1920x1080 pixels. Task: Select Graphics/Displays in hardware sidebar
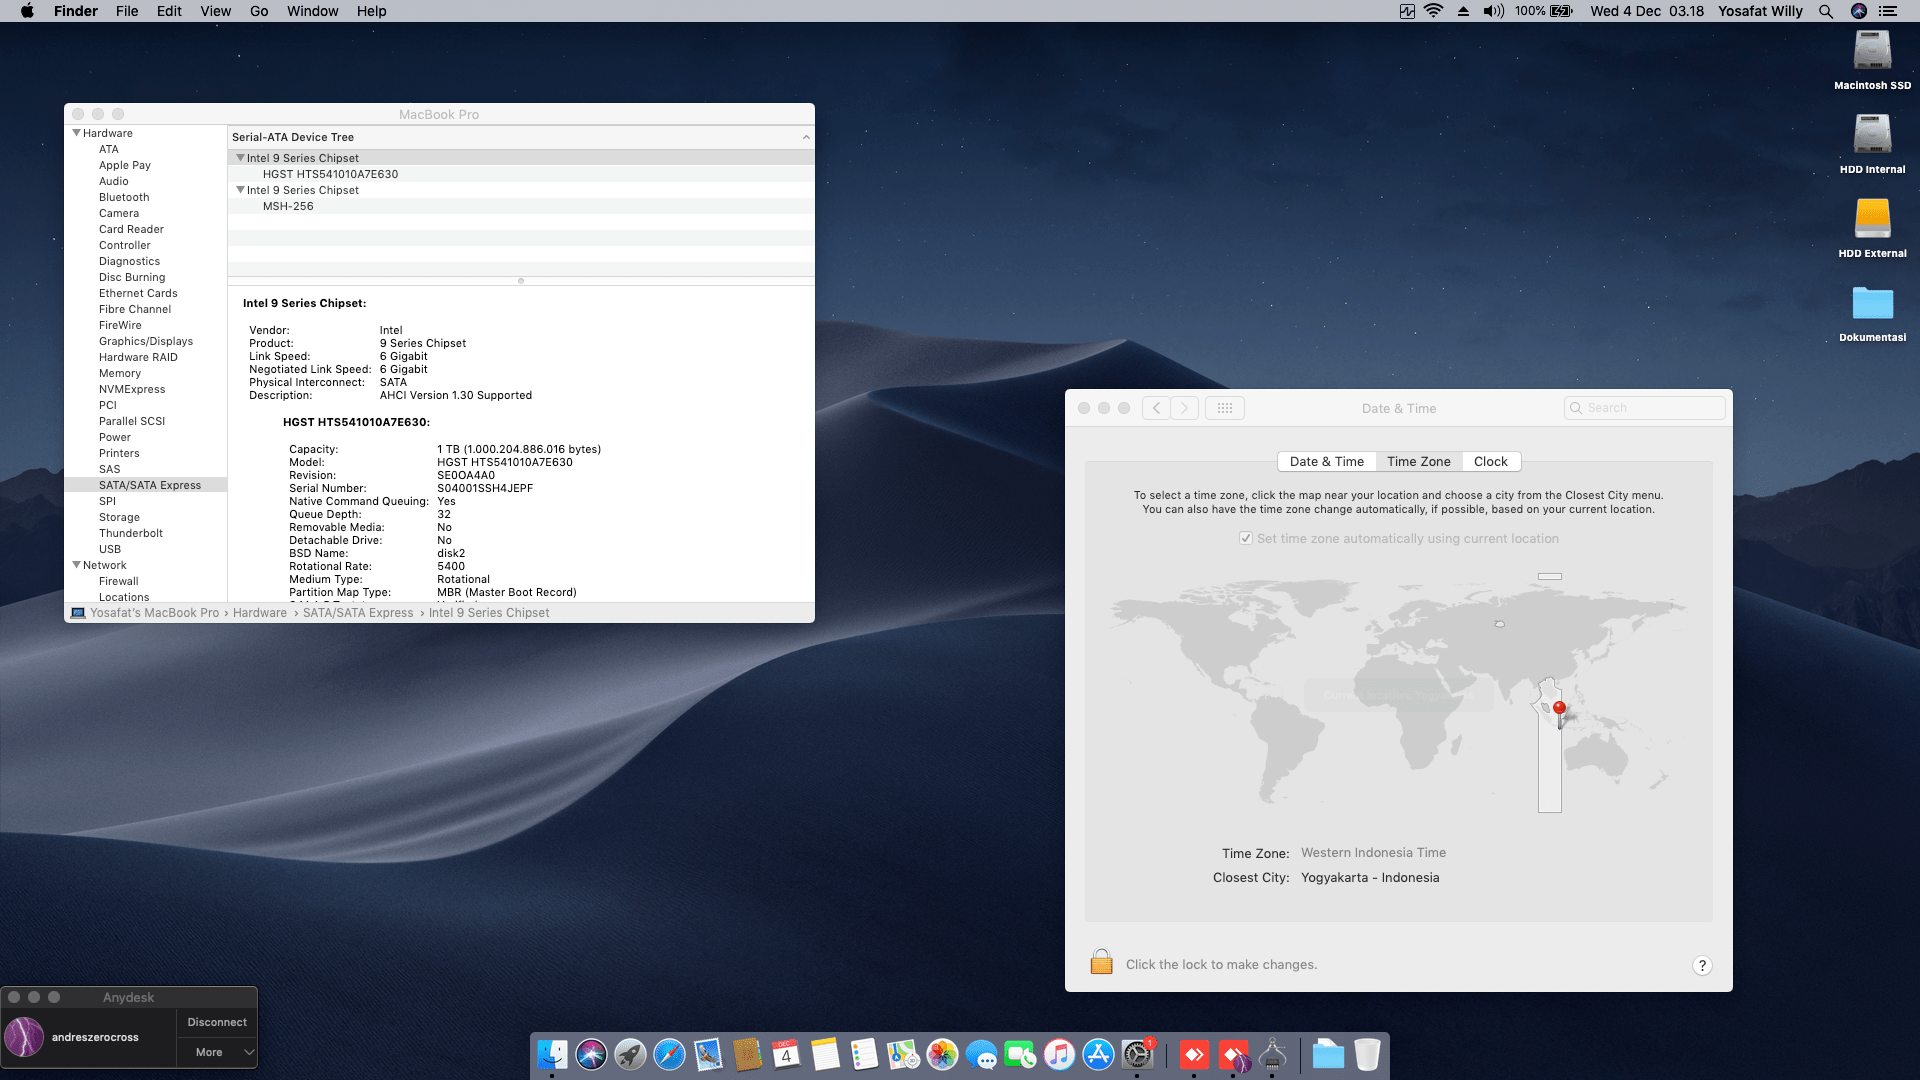pos(146,341)
